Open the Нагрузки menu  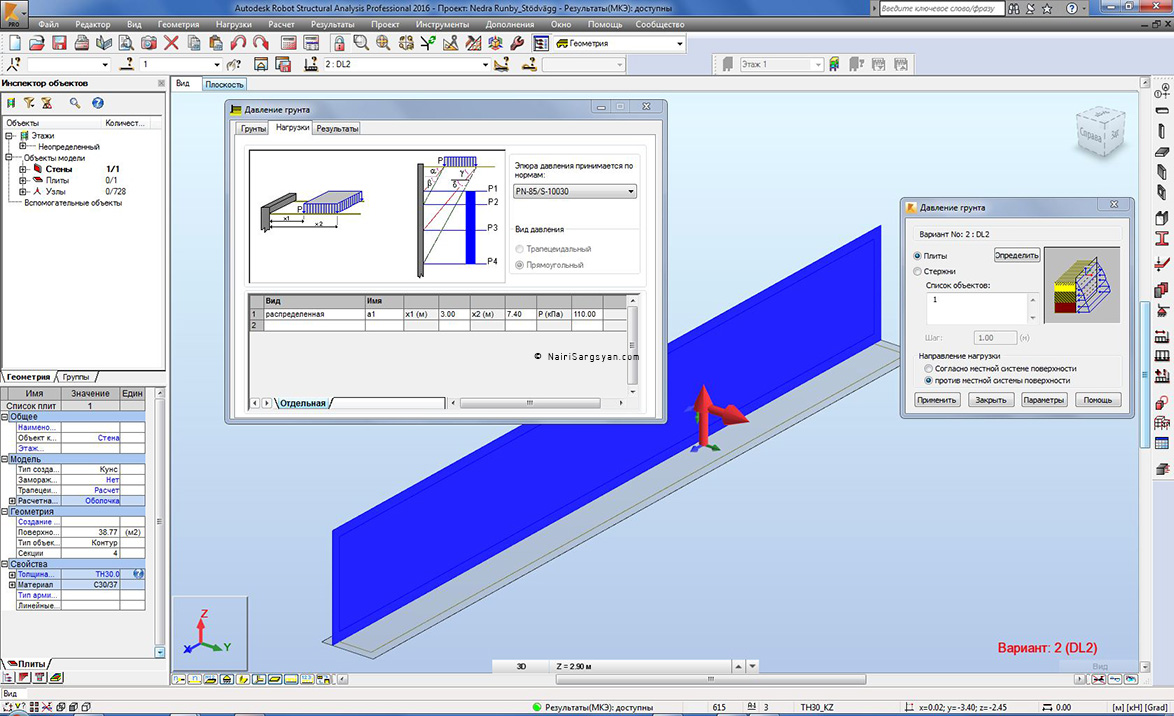234,24
